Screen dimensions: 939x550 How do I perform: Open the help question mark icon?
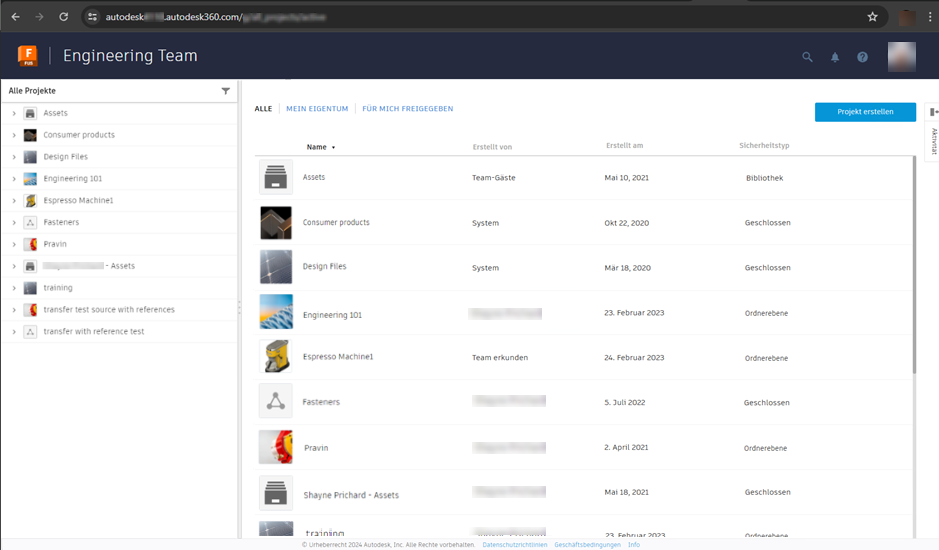(862, 57)
